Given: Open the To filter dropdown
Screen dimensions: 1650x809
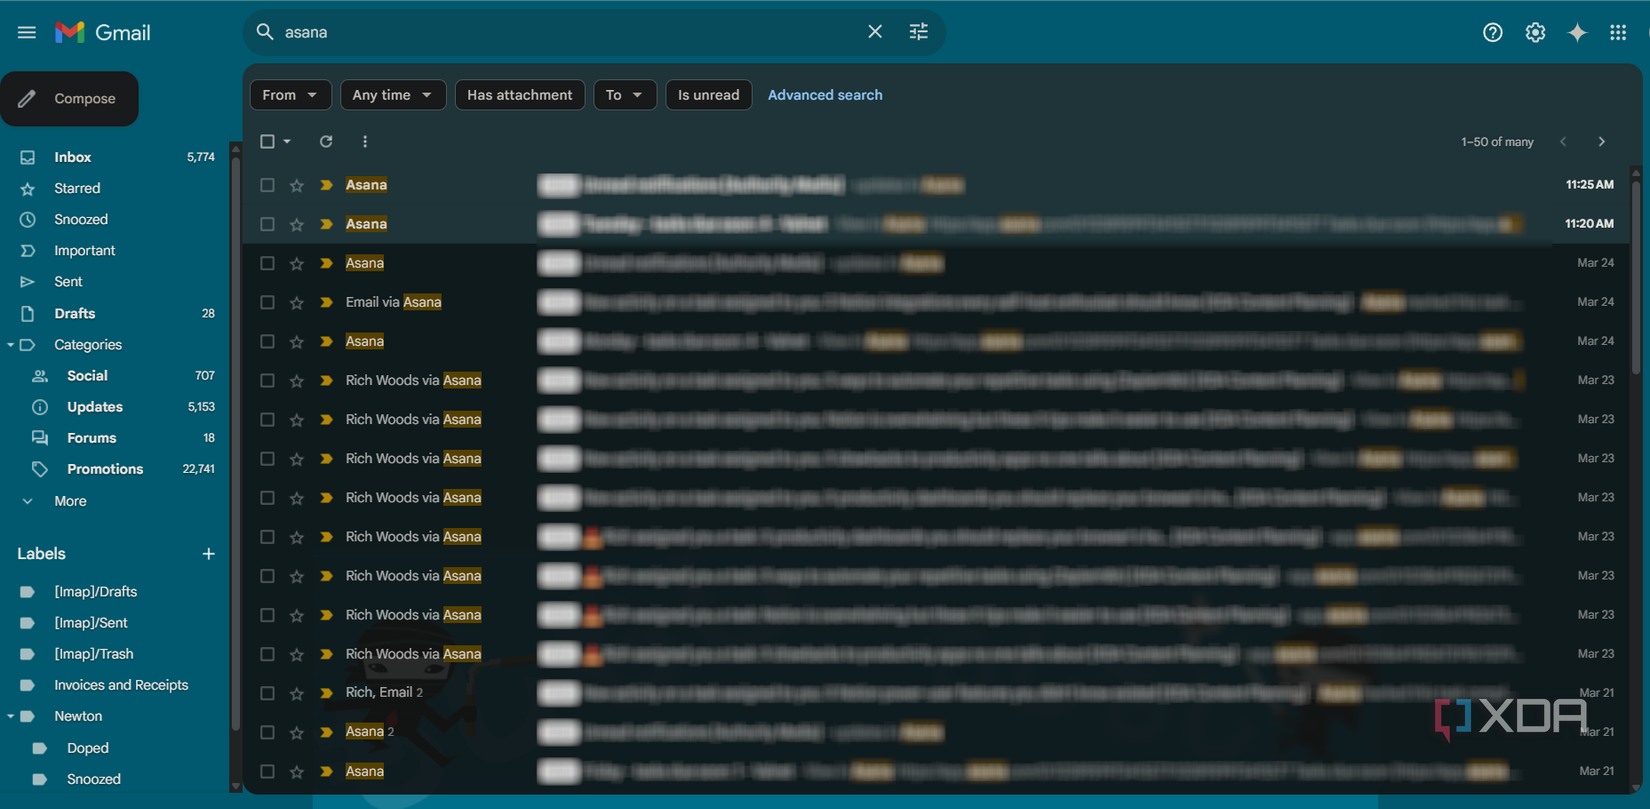Looking at the screenshot, I should click(625, 95).
